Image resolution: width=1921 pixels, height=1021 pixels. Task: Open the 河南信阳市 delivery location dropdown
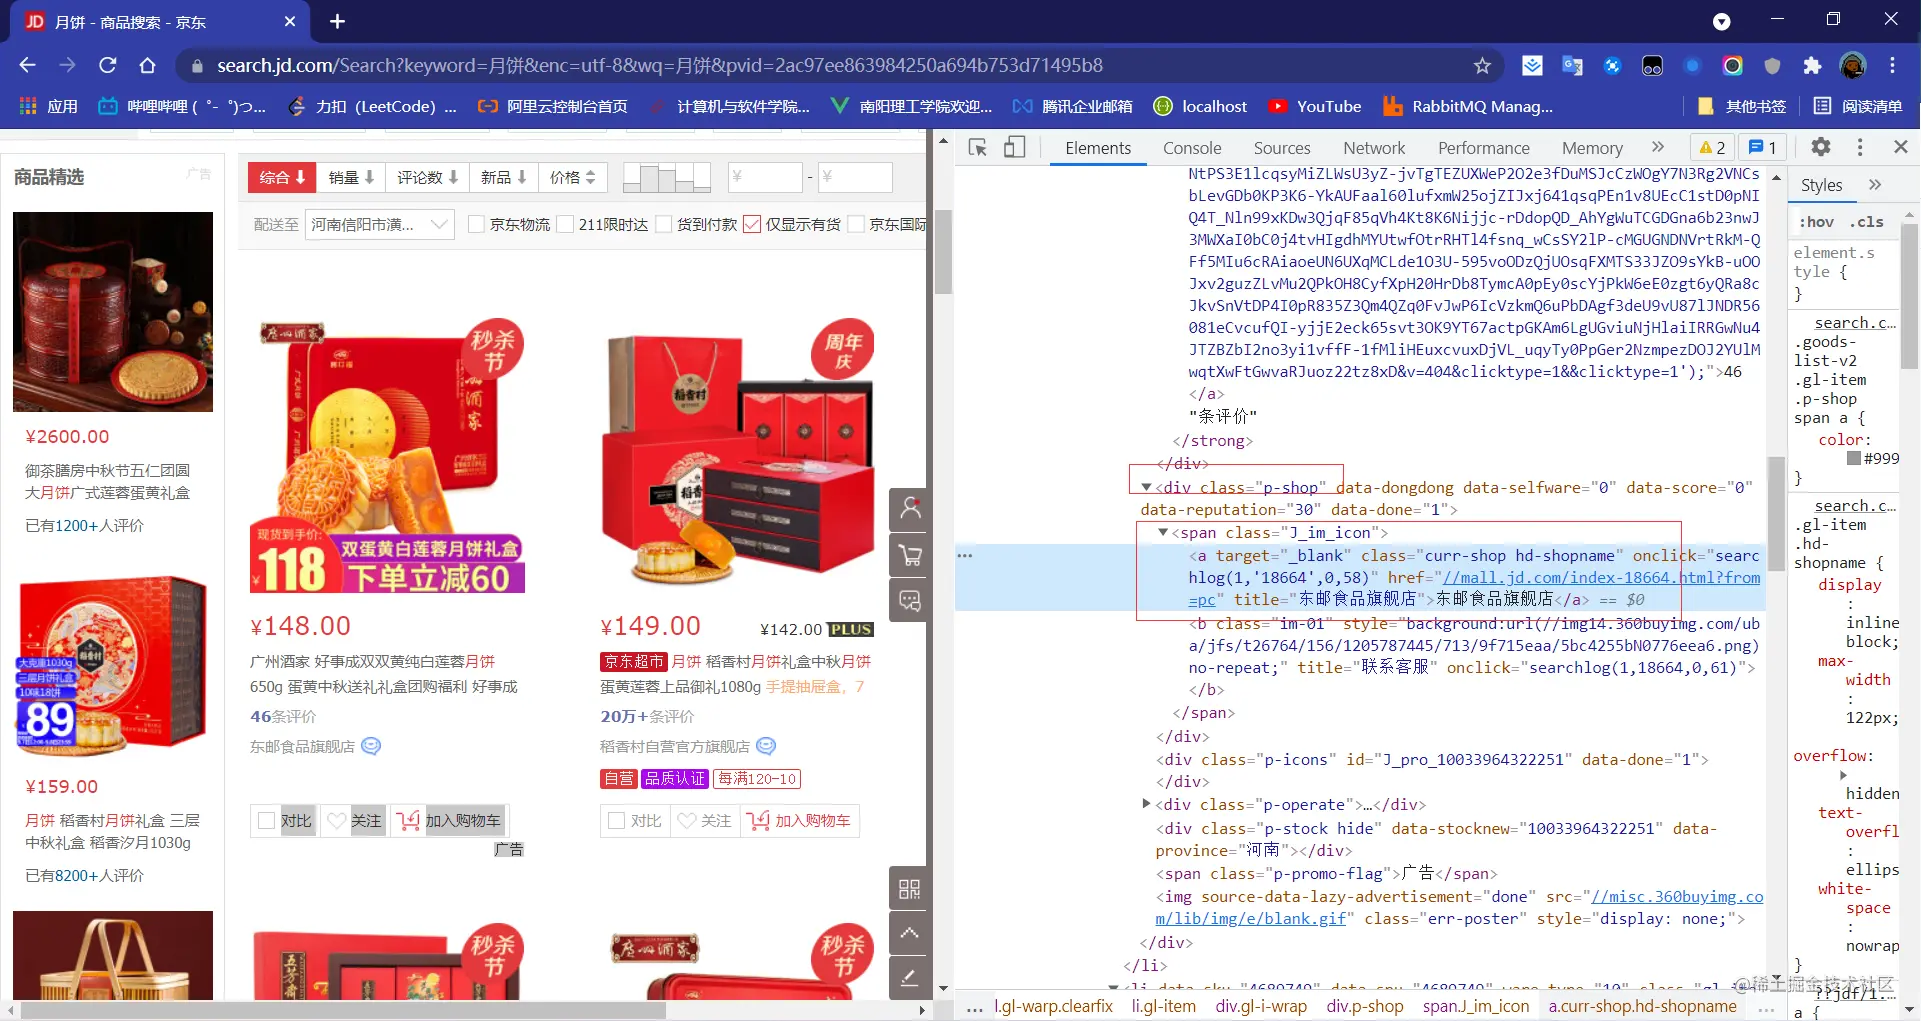coord(380,224)
